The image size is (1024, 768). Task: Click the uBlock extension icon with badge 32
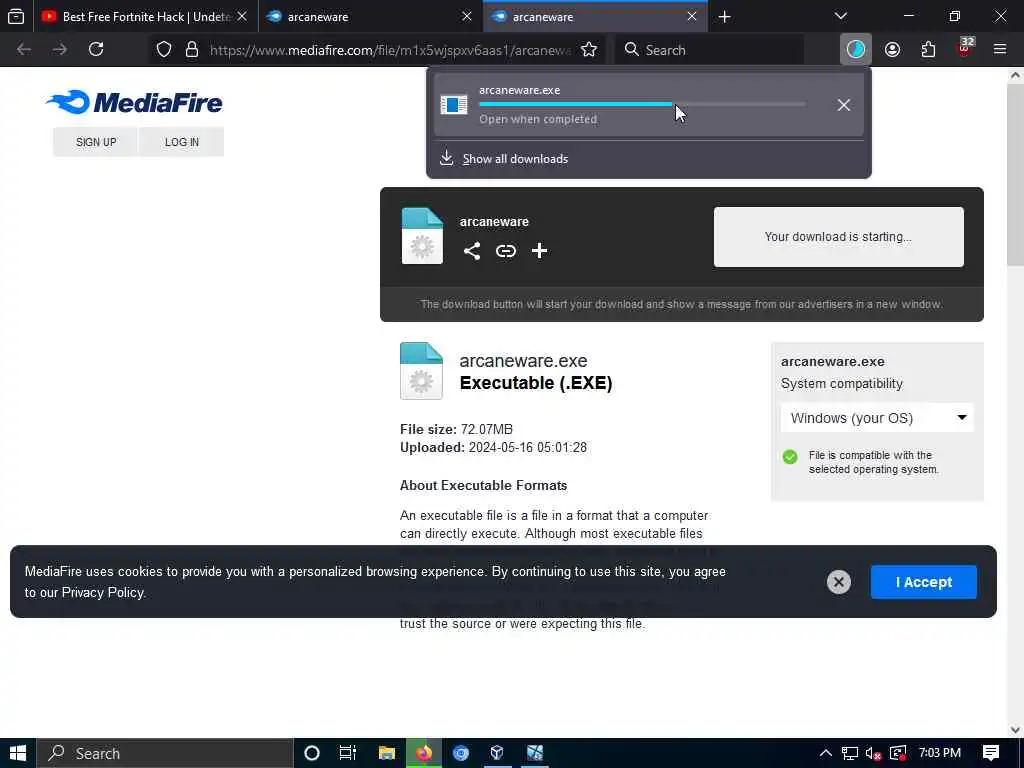[x=965, y=49]
